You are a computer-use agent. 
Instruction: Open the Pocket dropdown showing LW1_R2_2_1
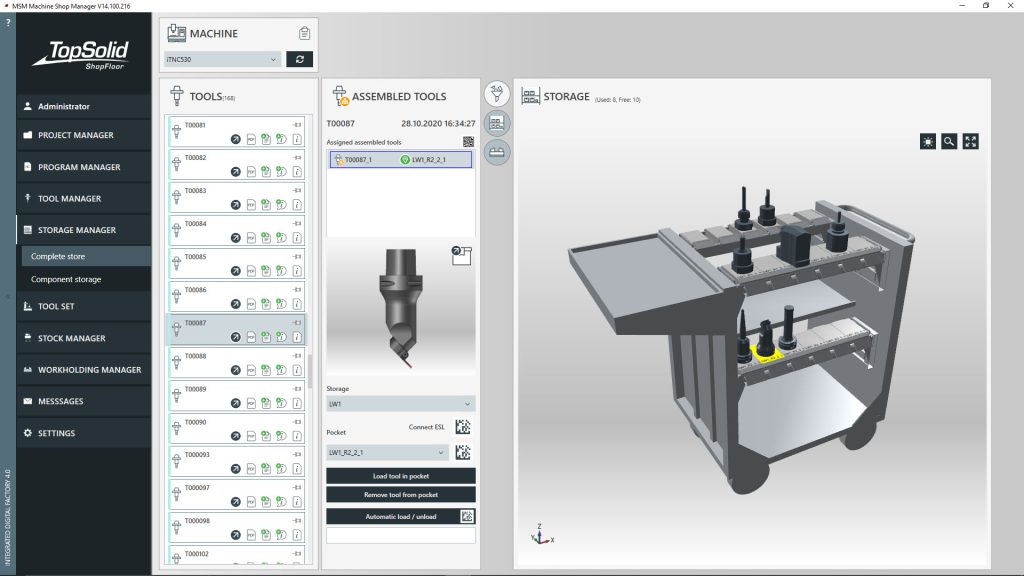click(389, 451)
